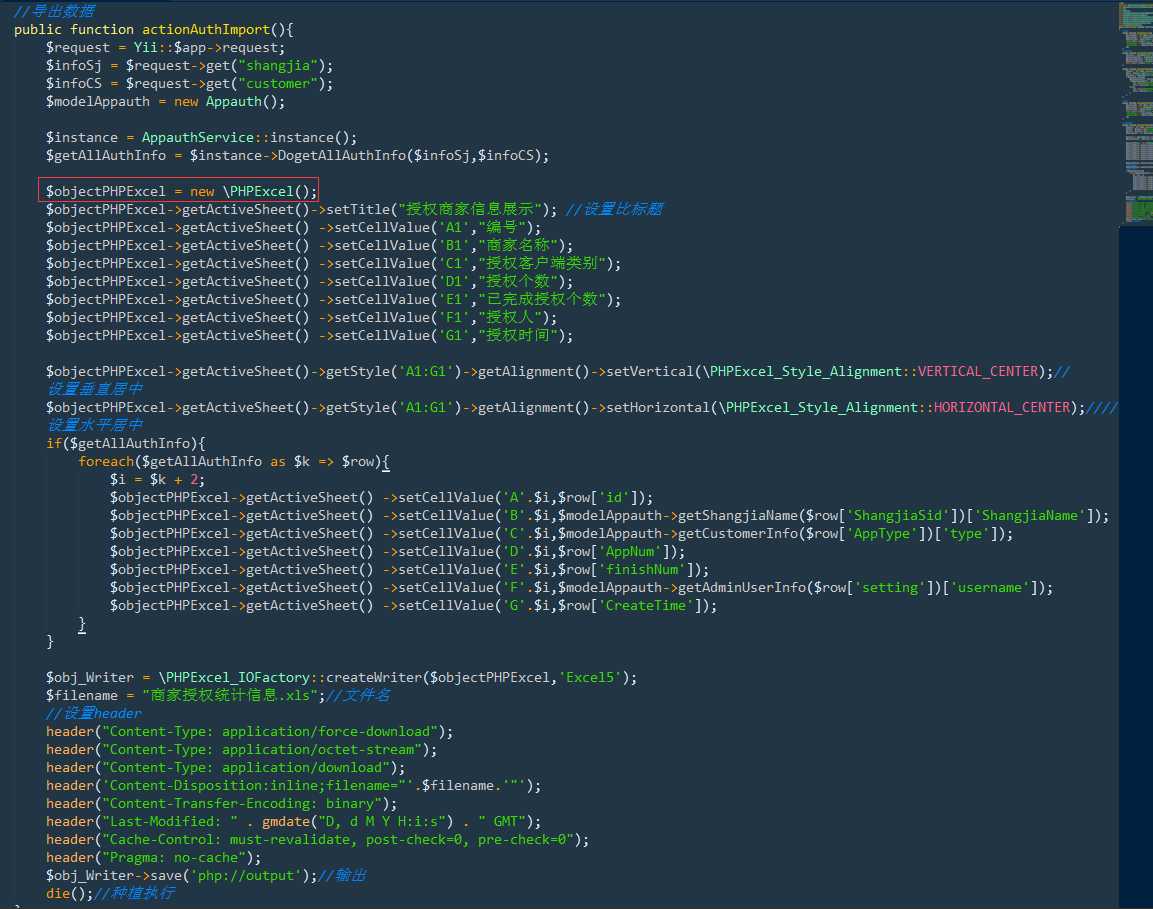Click the 'php://output' string

coord(246,876)
